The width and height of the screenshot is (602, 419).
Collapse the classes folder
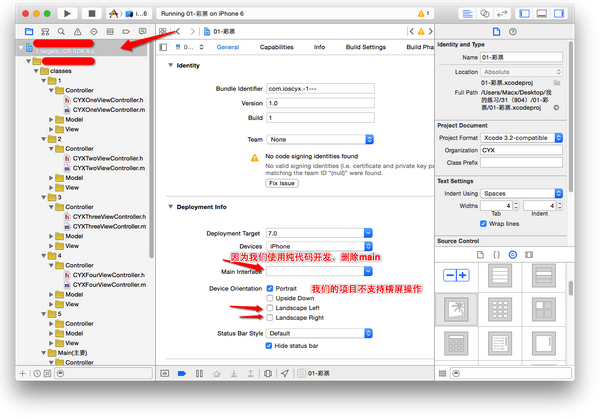(36, 71)
